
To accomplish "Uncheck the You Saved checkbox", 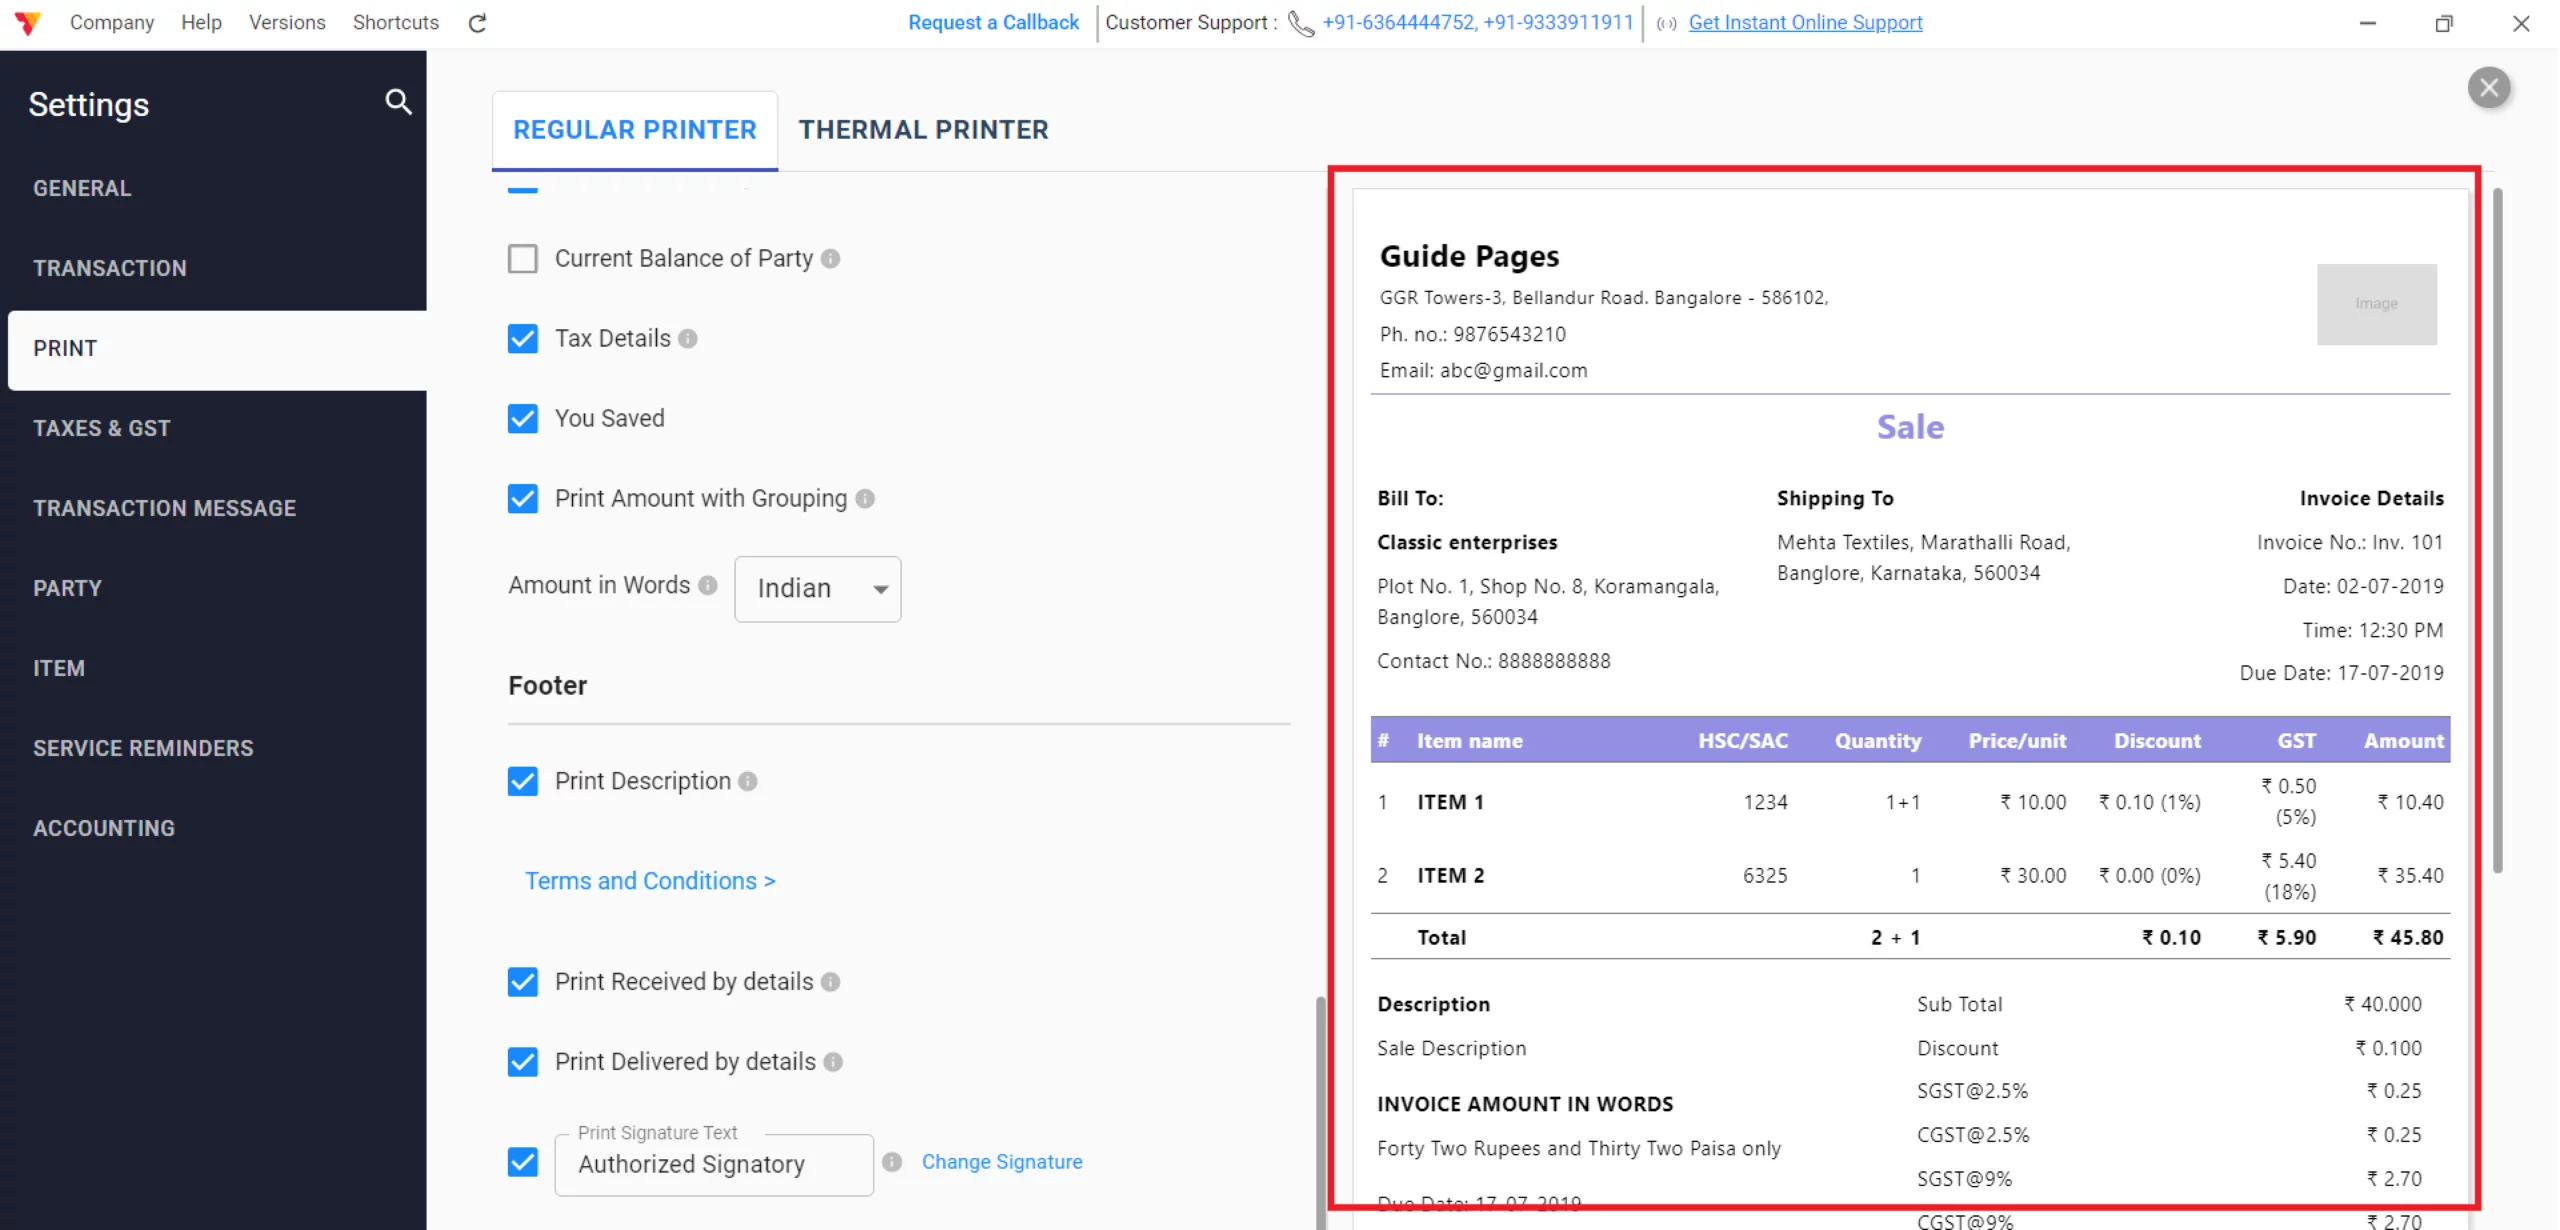I will tap(522, 419).
